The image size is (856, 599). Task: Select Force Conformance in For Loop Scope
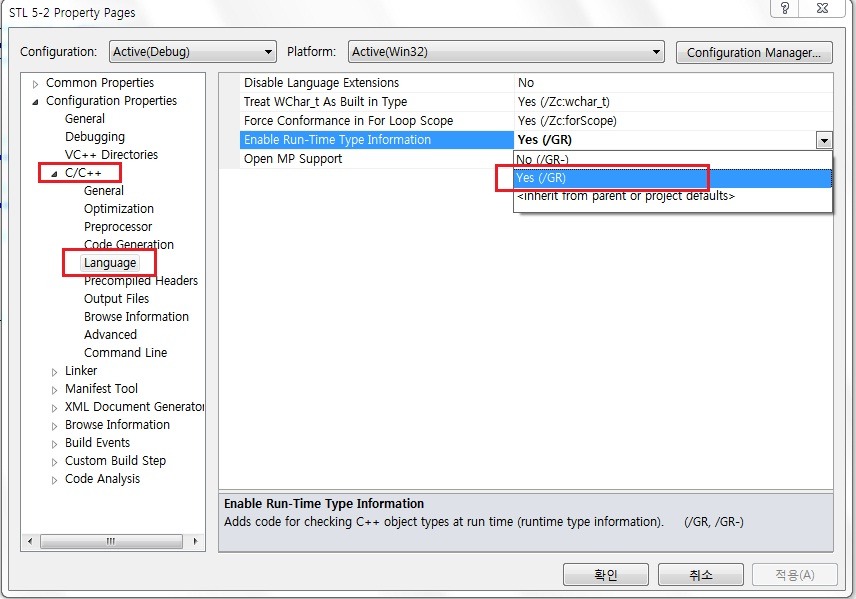(x=377, y=121)
